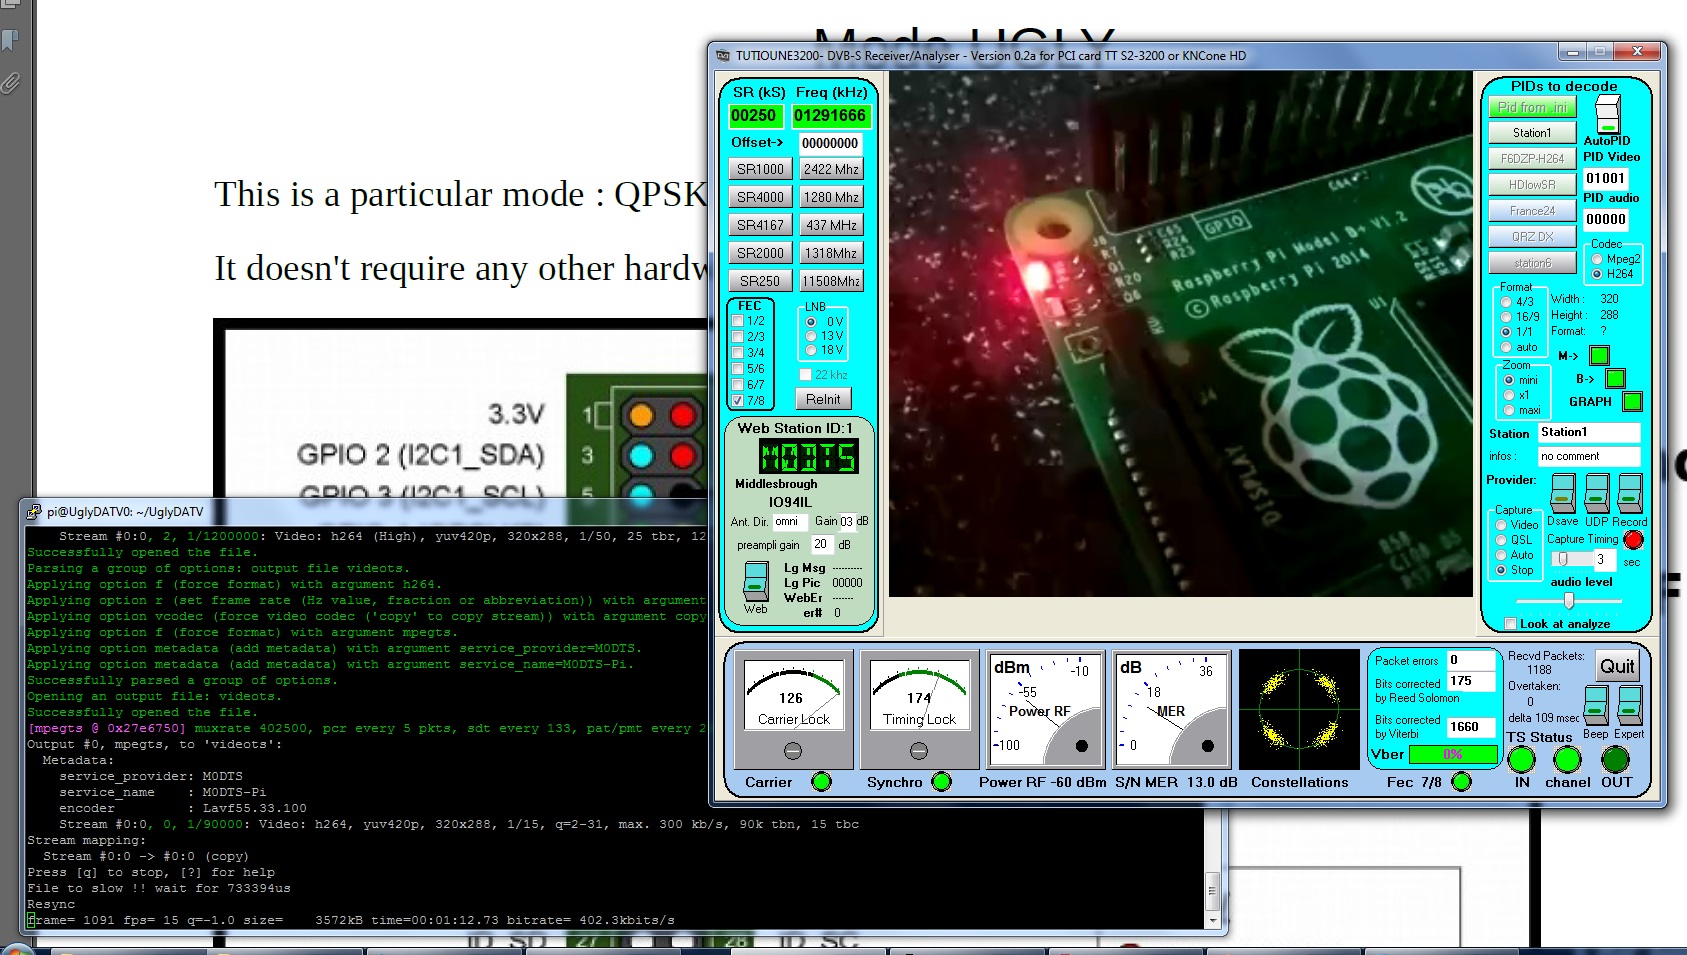Choose the 16/9 format option
Screen dimensions: 1687x955
[1506, 317]
